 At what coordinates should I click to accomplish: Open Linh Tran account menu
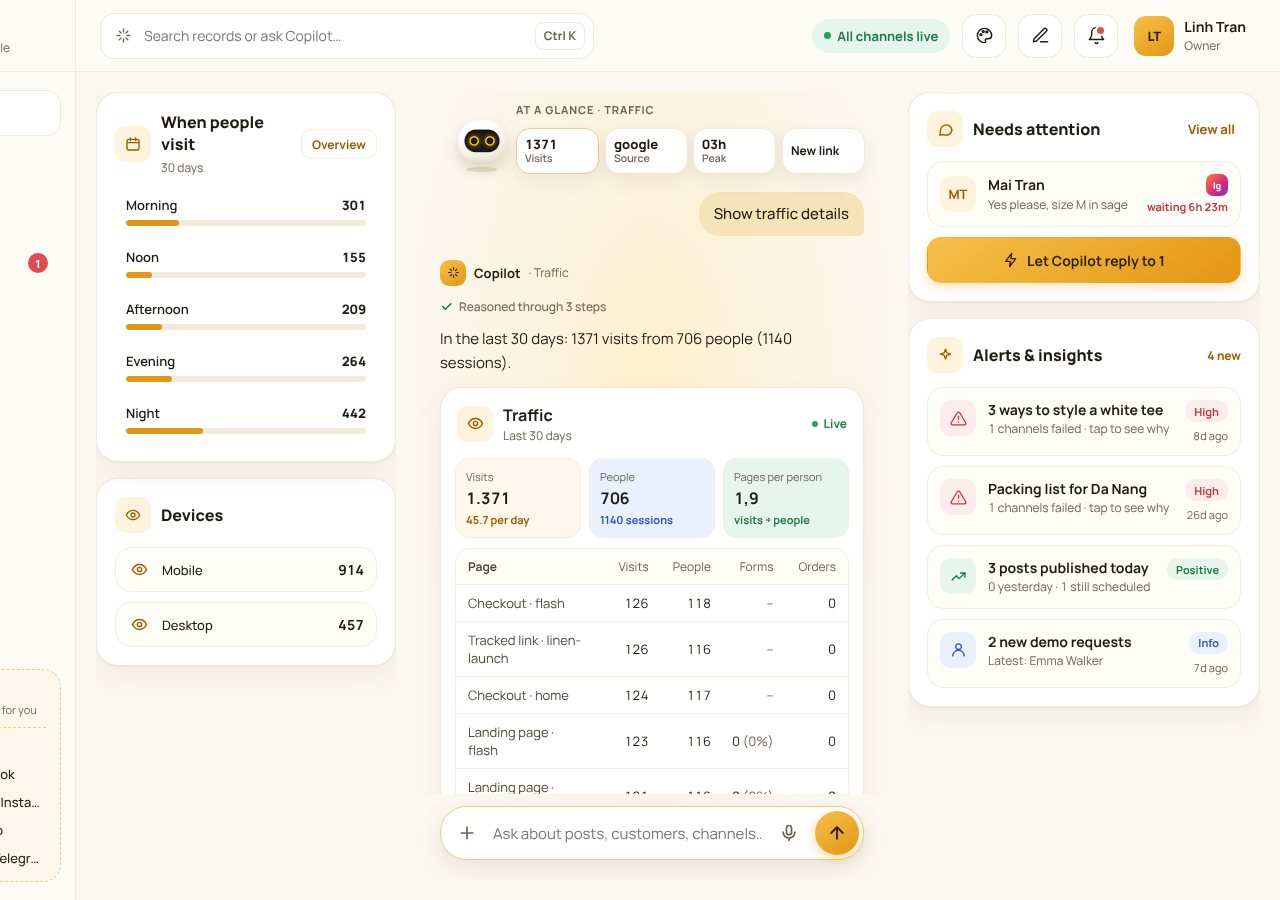[1190, 36]
